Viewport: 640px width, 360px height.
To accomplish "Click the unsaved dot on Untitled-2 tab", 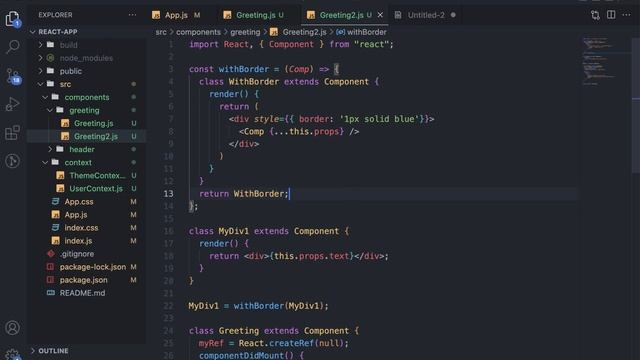I will coord(453,15).
